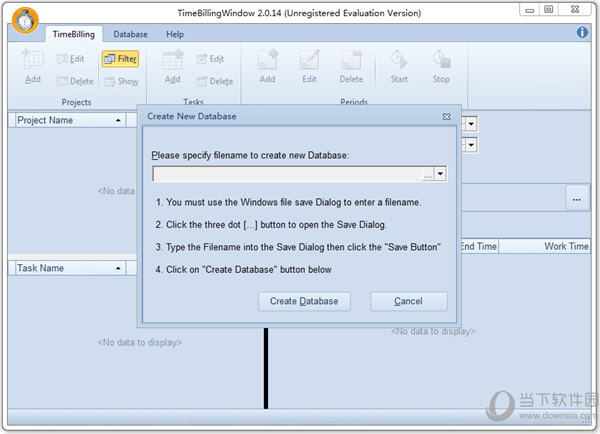The image size is (600, 434).
Task: Edit the selected task
Action: click(210, 59)
